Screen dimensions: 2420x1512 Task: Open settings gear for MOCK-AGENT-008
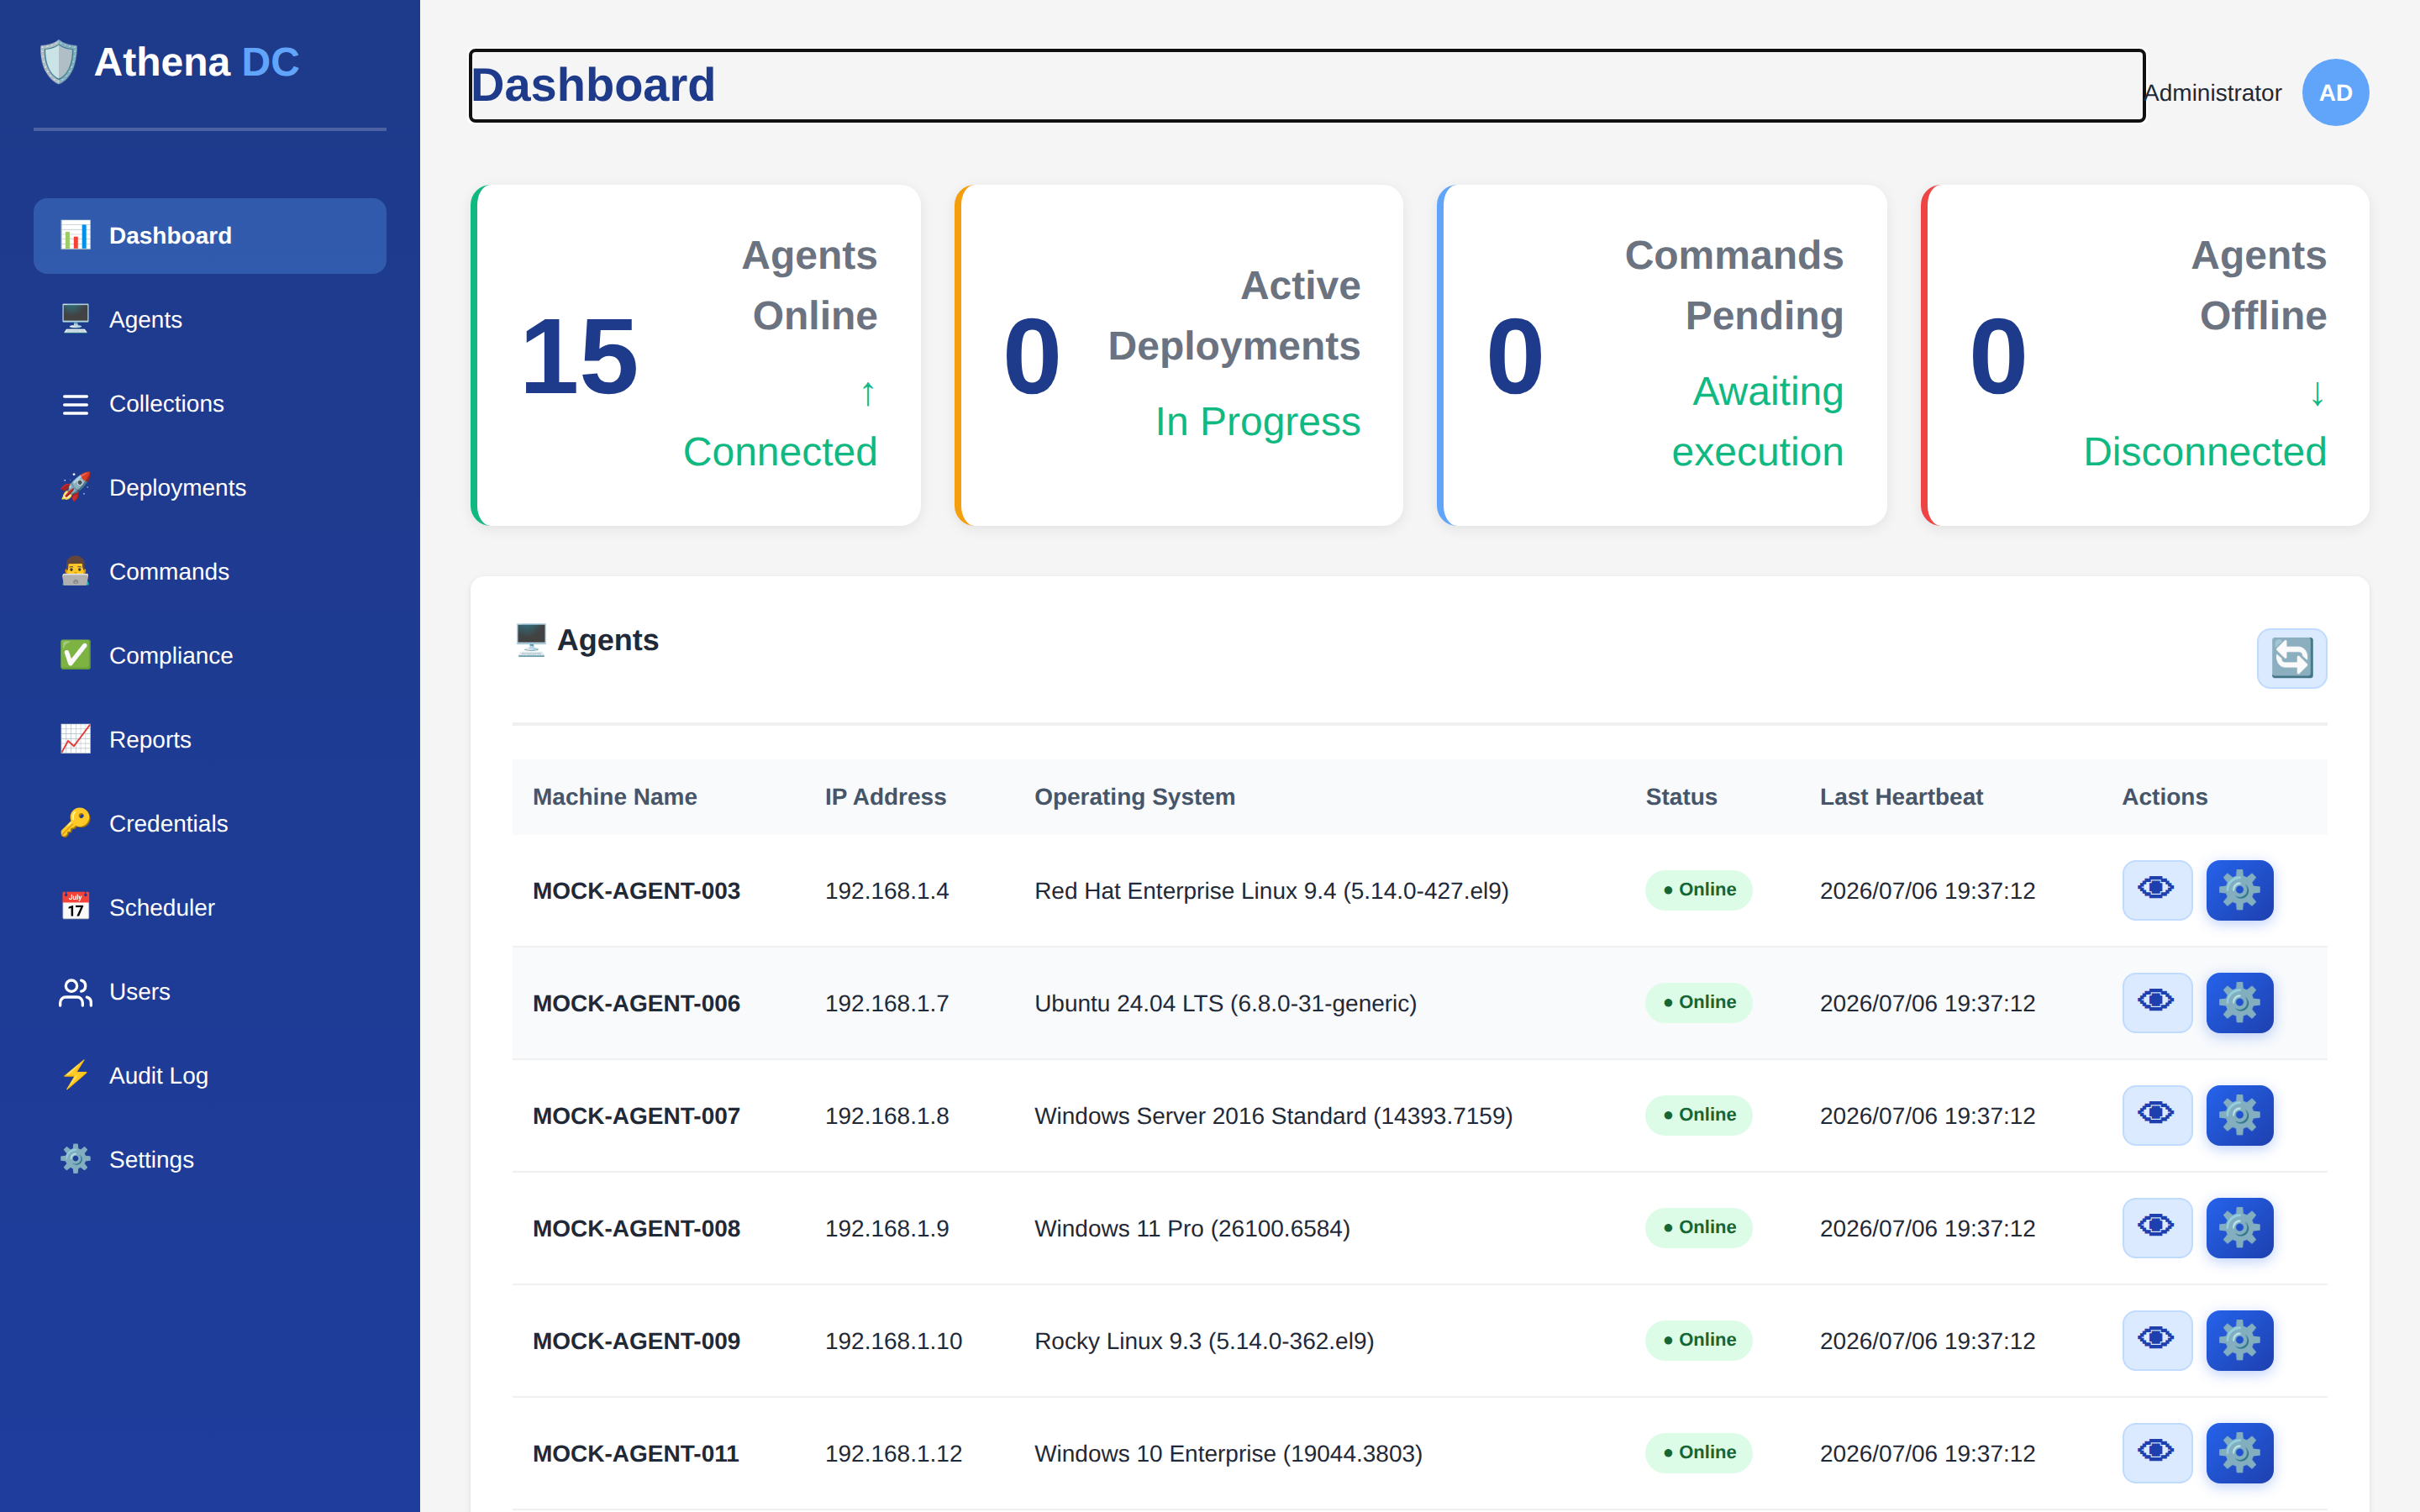point(2240,1228)
